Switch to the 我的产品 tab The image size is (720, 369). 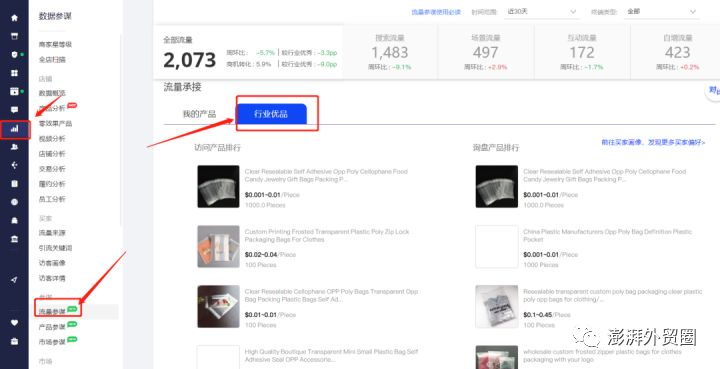[x=199, y=114]
